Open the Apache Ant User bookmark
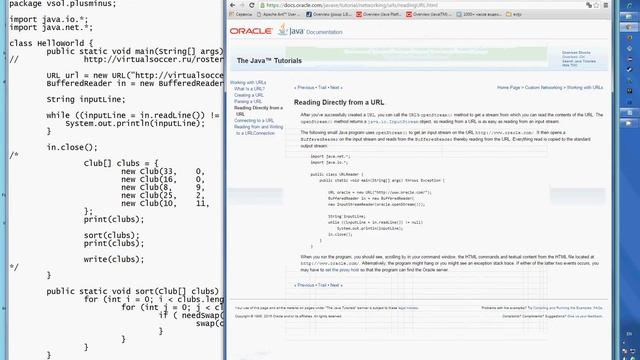 click(278, 14)
